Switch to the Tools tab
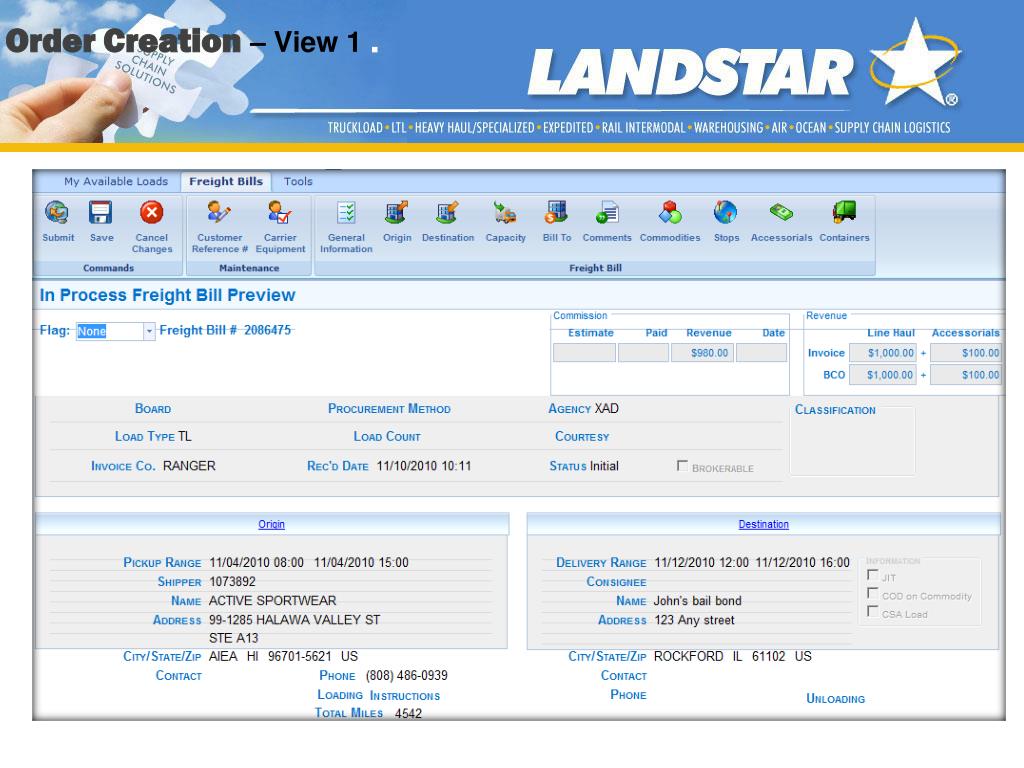The image size is (1024, 768). coord(298,182)
